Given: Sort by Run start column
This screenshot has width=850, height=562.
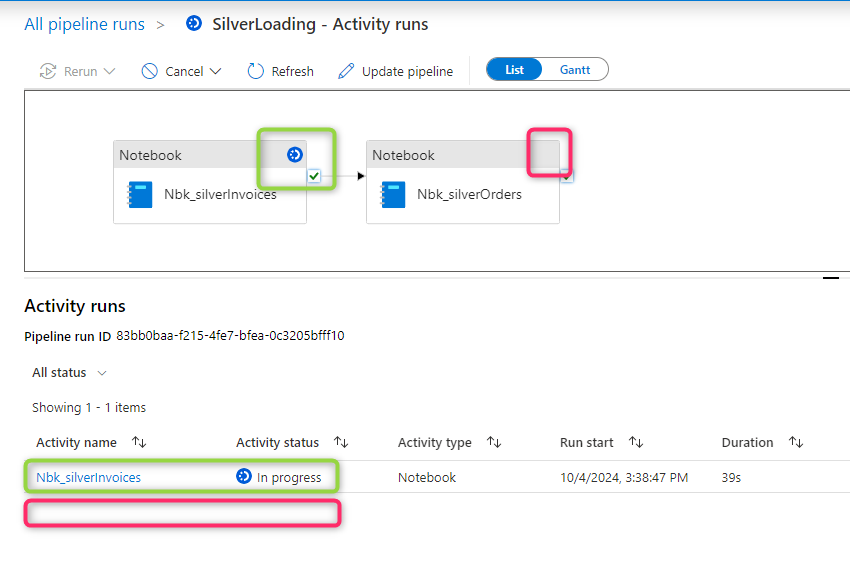Looking at the screenshot, I should pyautogui.click(x=636, y=442).
